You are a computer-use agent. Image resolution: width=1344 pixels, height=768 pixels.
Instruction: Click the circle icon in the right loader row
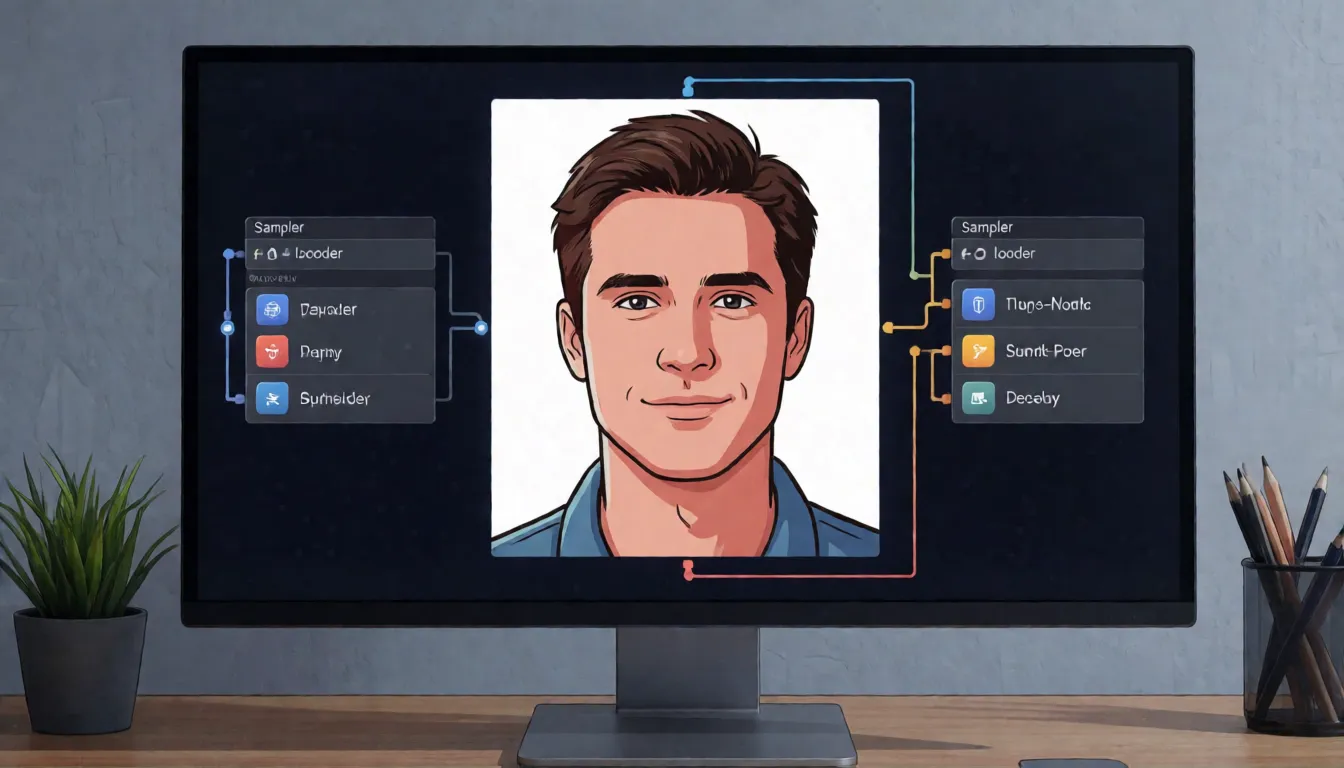(980, 254)
